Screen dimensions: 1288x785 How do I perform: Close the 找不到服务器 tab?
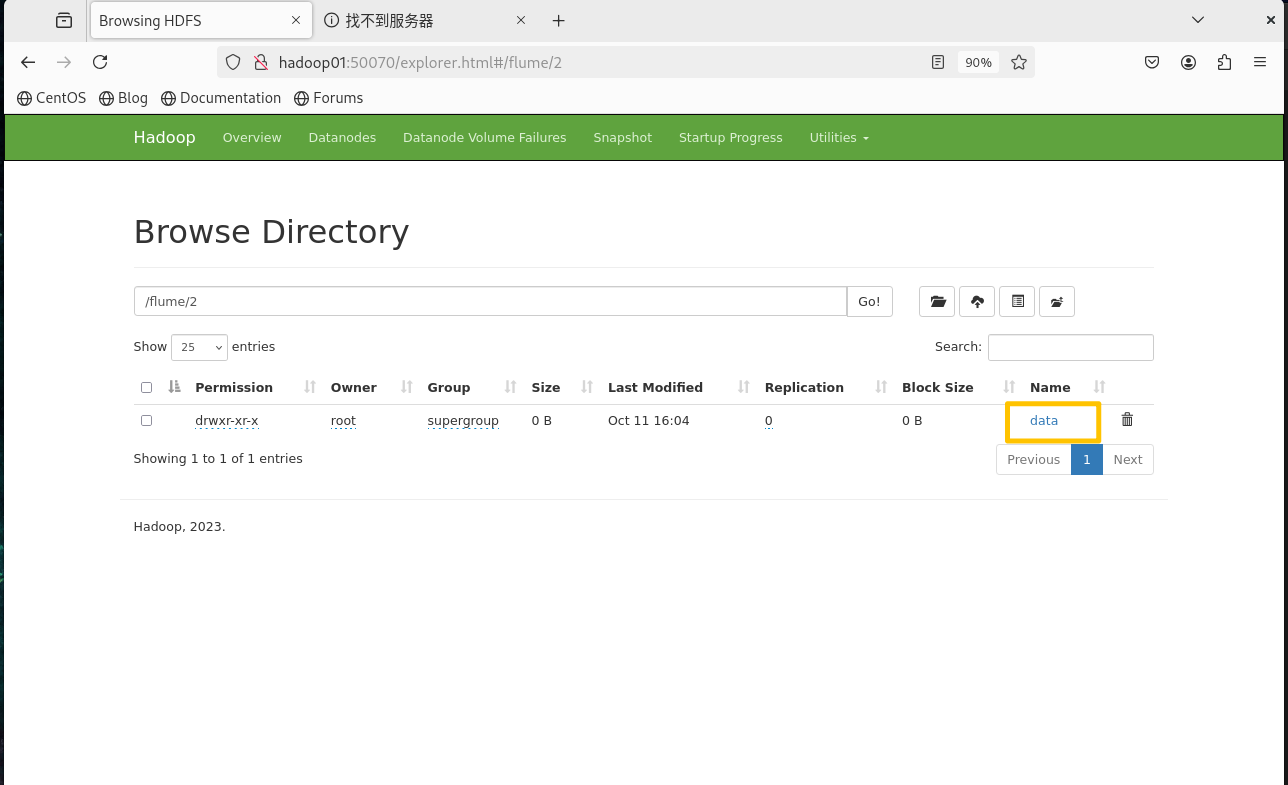tap(521, 20)
